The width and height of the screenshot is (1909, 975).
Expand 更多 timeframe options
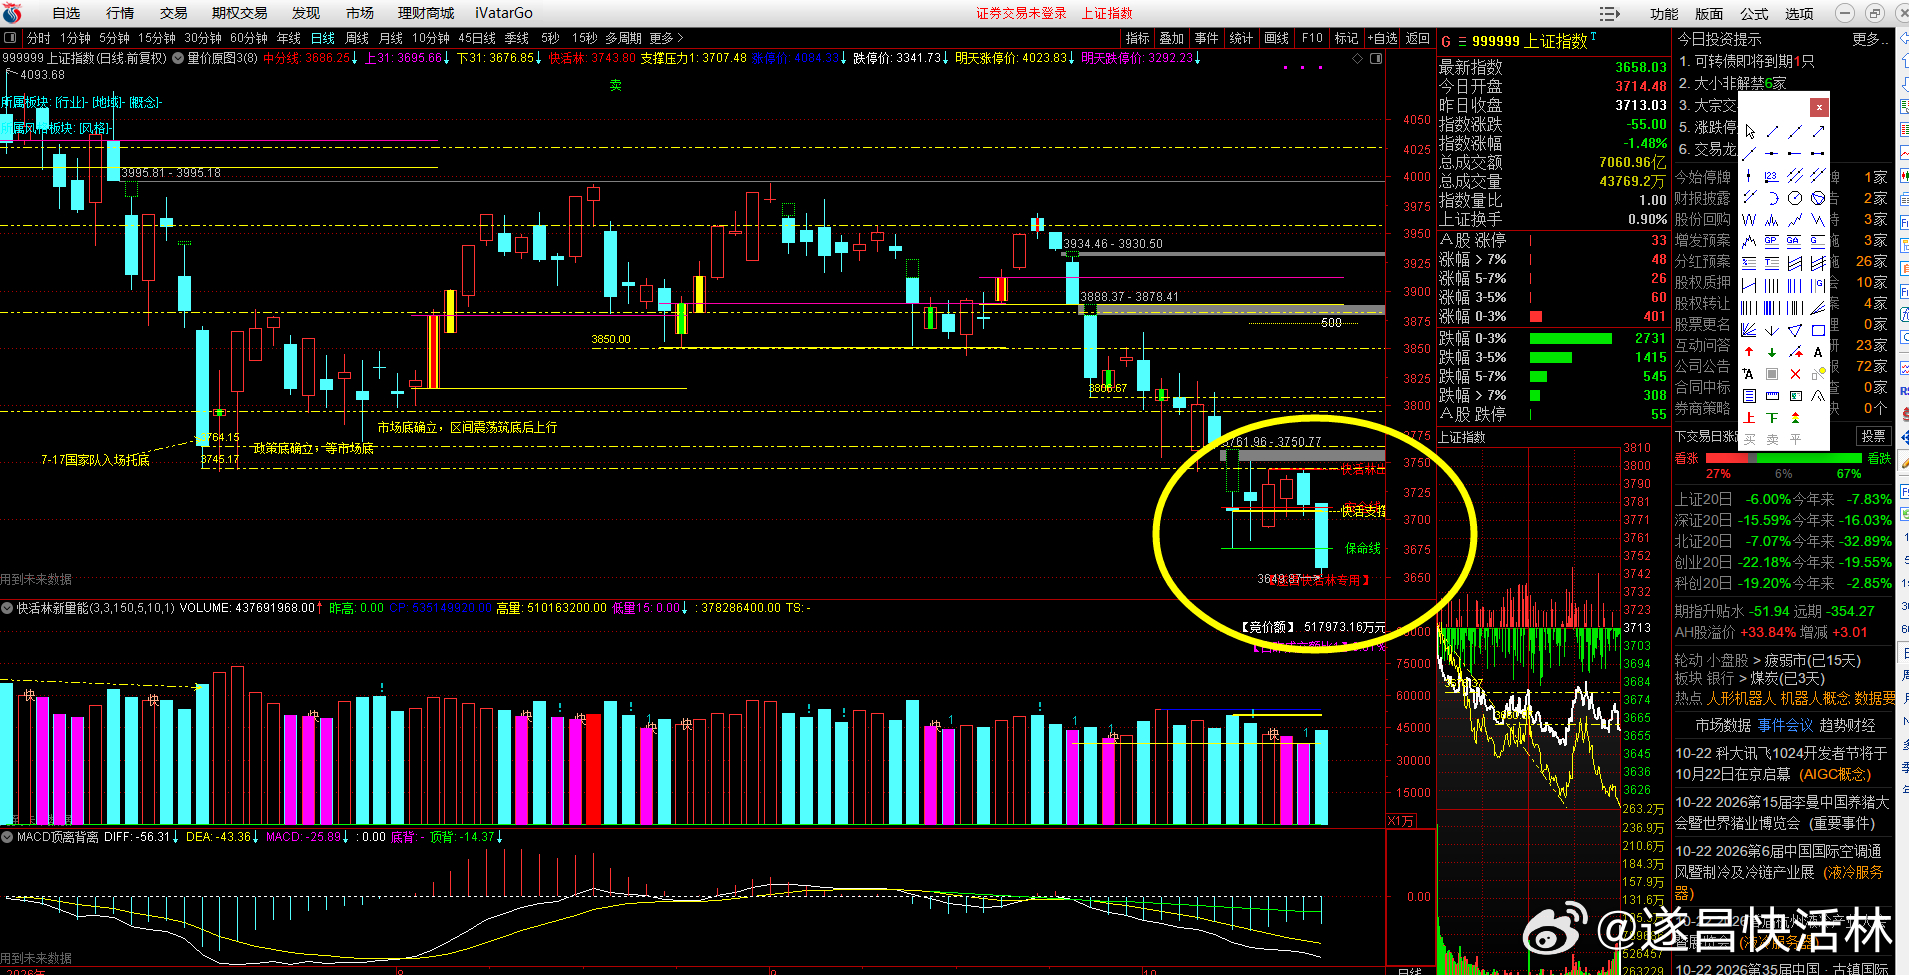[666, 38]
